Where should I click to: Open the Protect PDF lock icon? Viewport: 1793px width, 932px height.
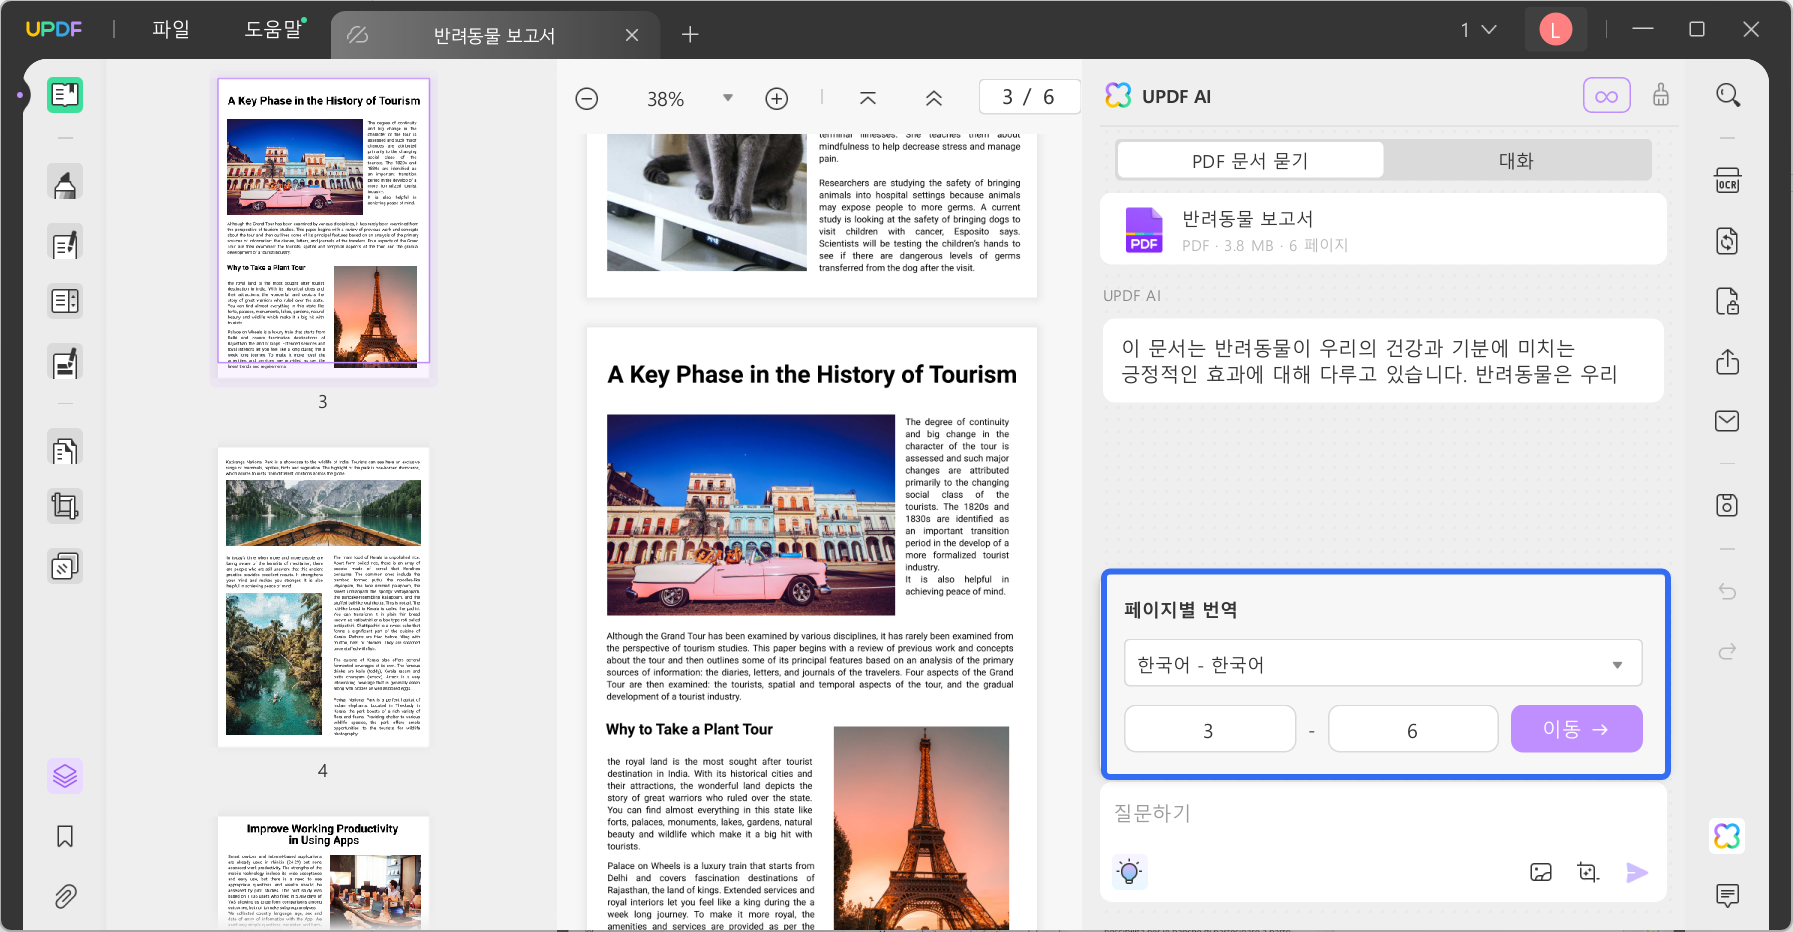point(1727,301)
